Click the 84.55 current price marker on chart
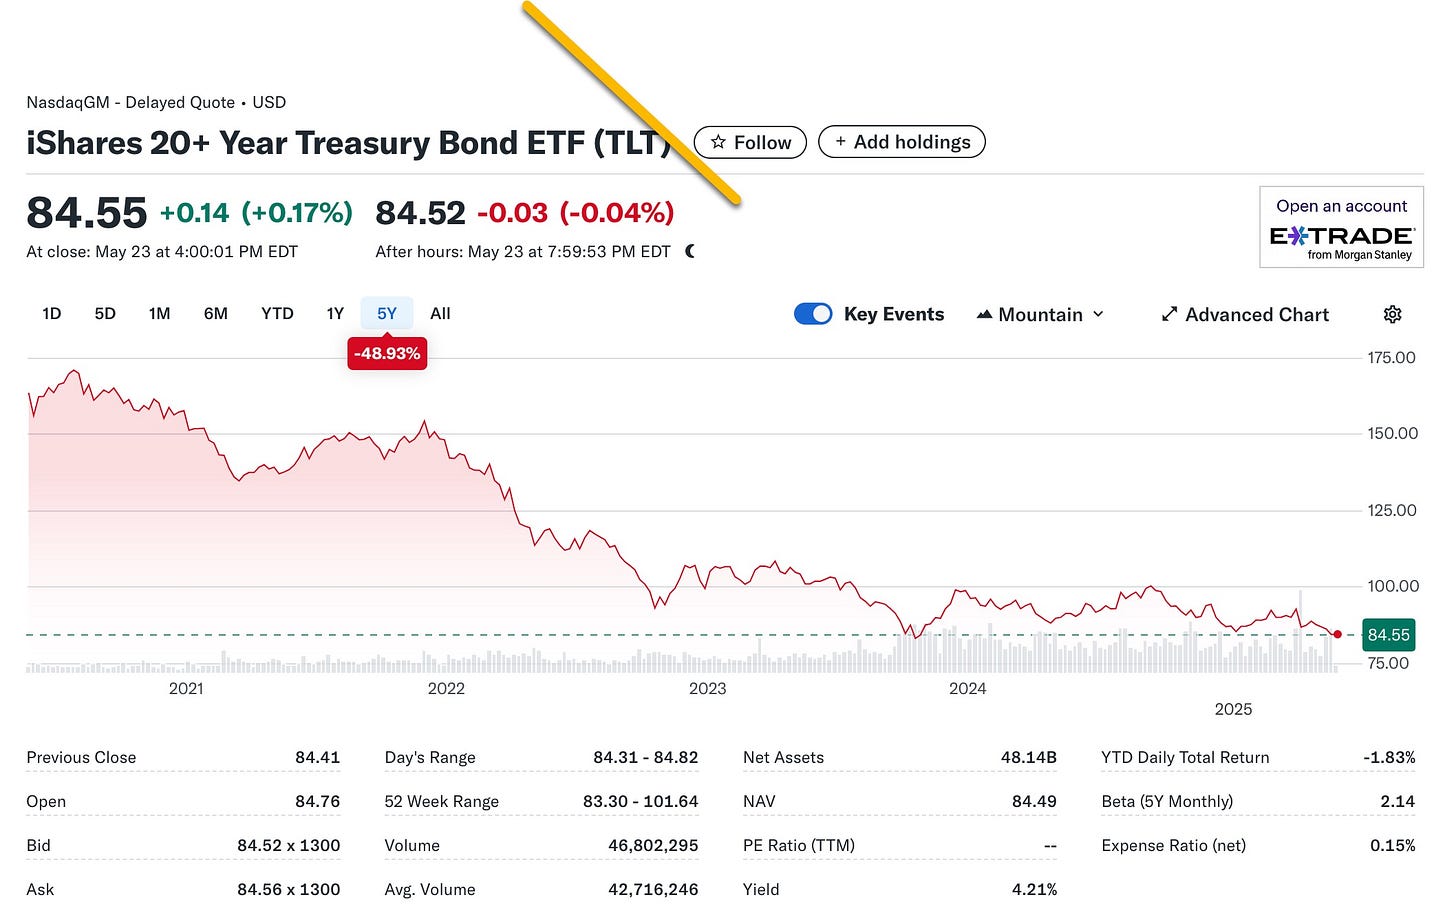Viewport: 1456px width, 919px height. [x=1388, y=635]
